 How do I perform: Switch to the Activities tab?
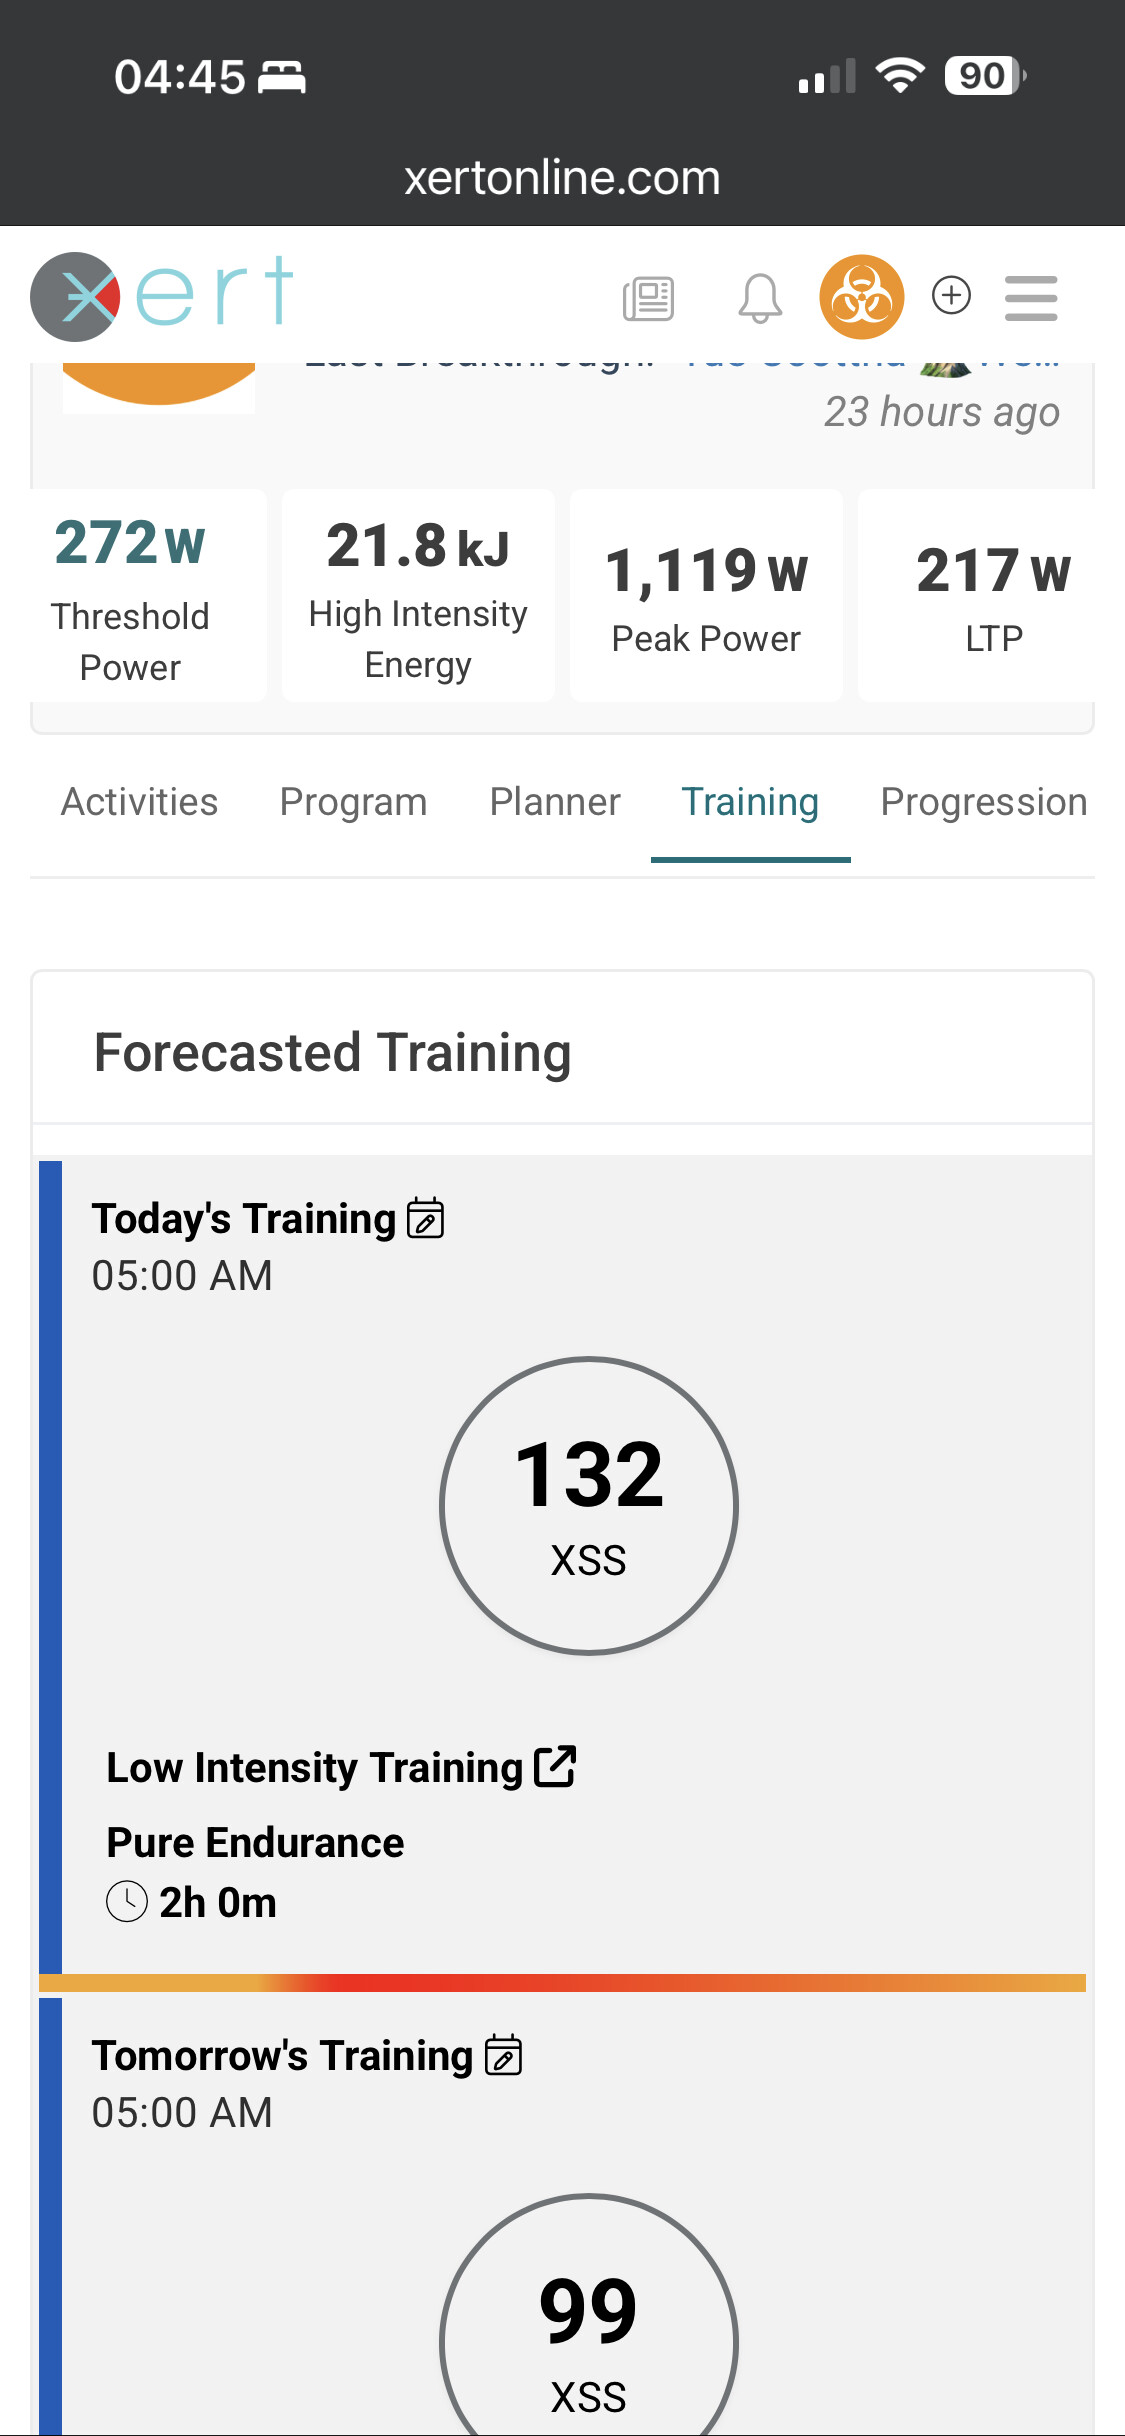[x=139, y=802]
